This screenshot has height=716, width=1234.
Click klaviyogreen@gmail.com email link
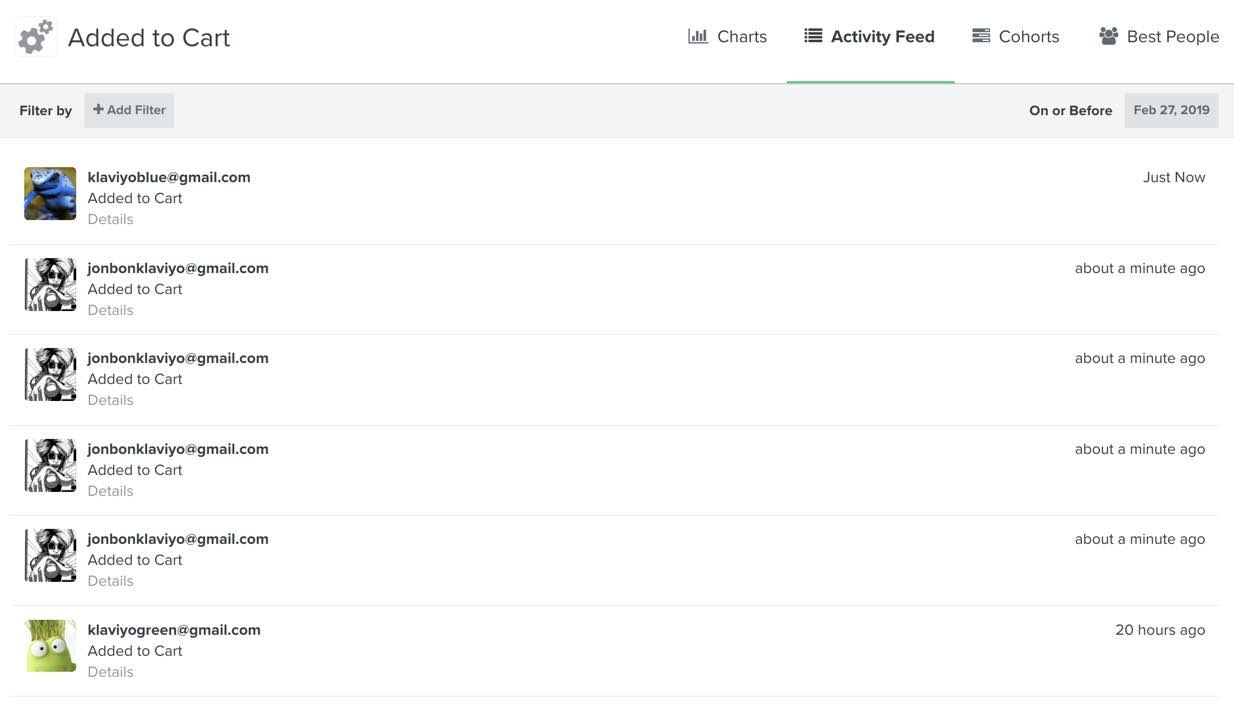174,629
